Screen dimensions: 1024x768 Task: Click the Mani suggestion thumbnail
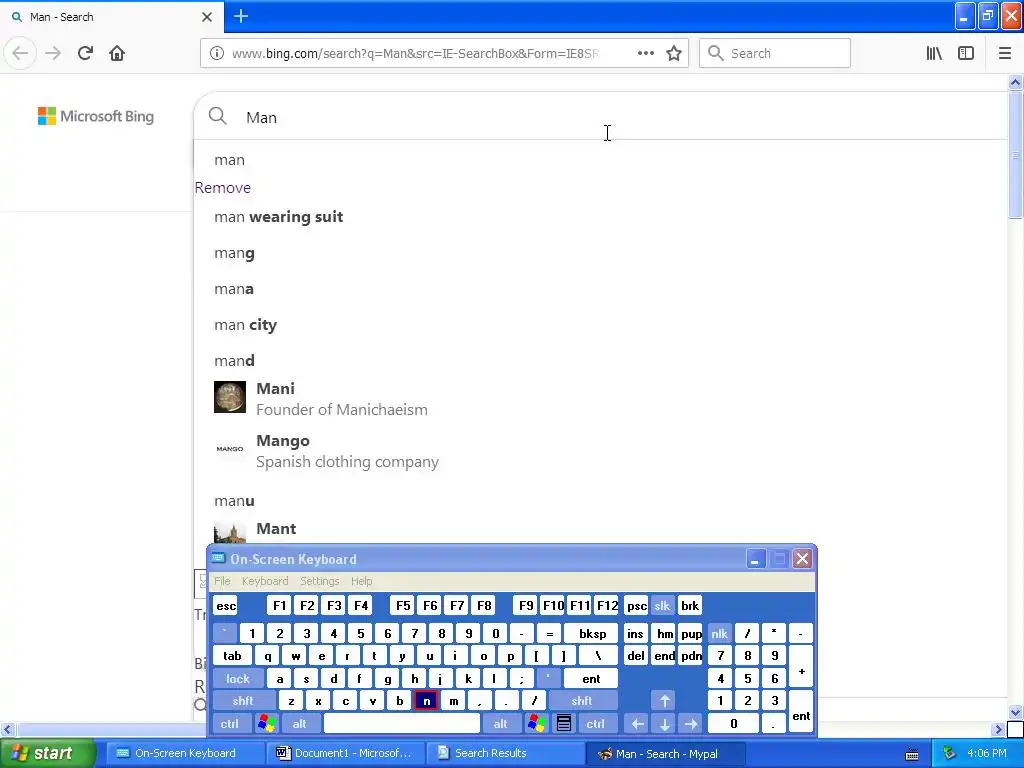coord(230,397)
